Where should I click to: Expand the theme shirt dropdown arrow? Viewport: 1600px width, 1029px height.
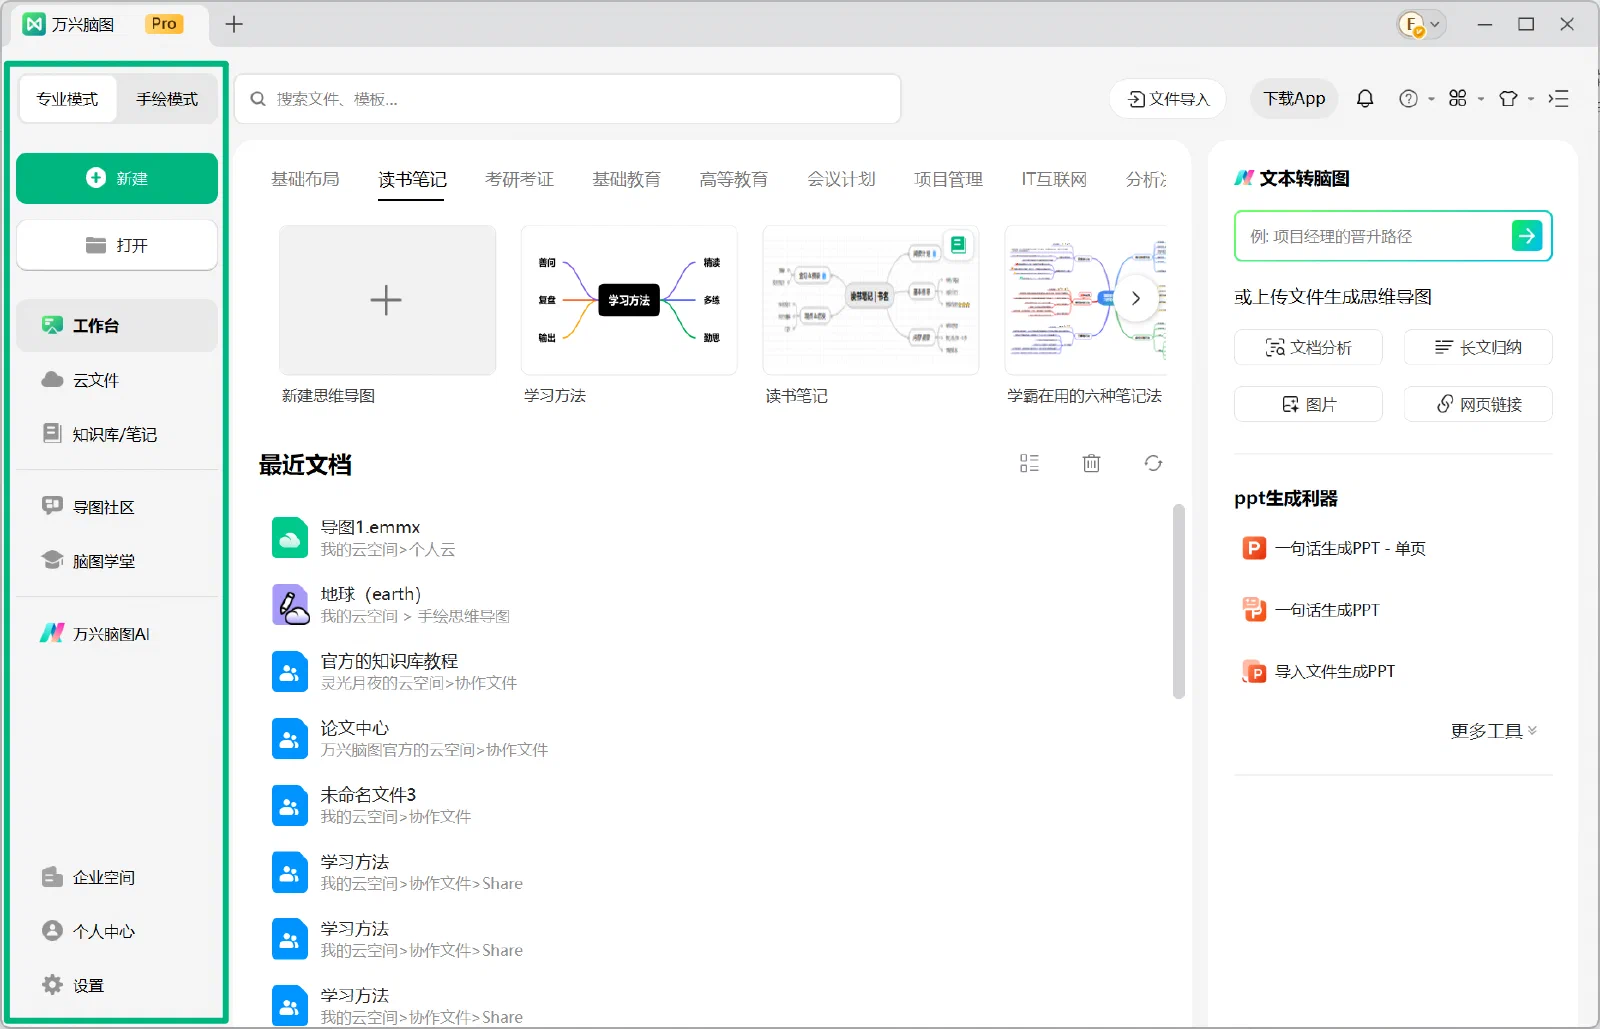coord(1531,99)
